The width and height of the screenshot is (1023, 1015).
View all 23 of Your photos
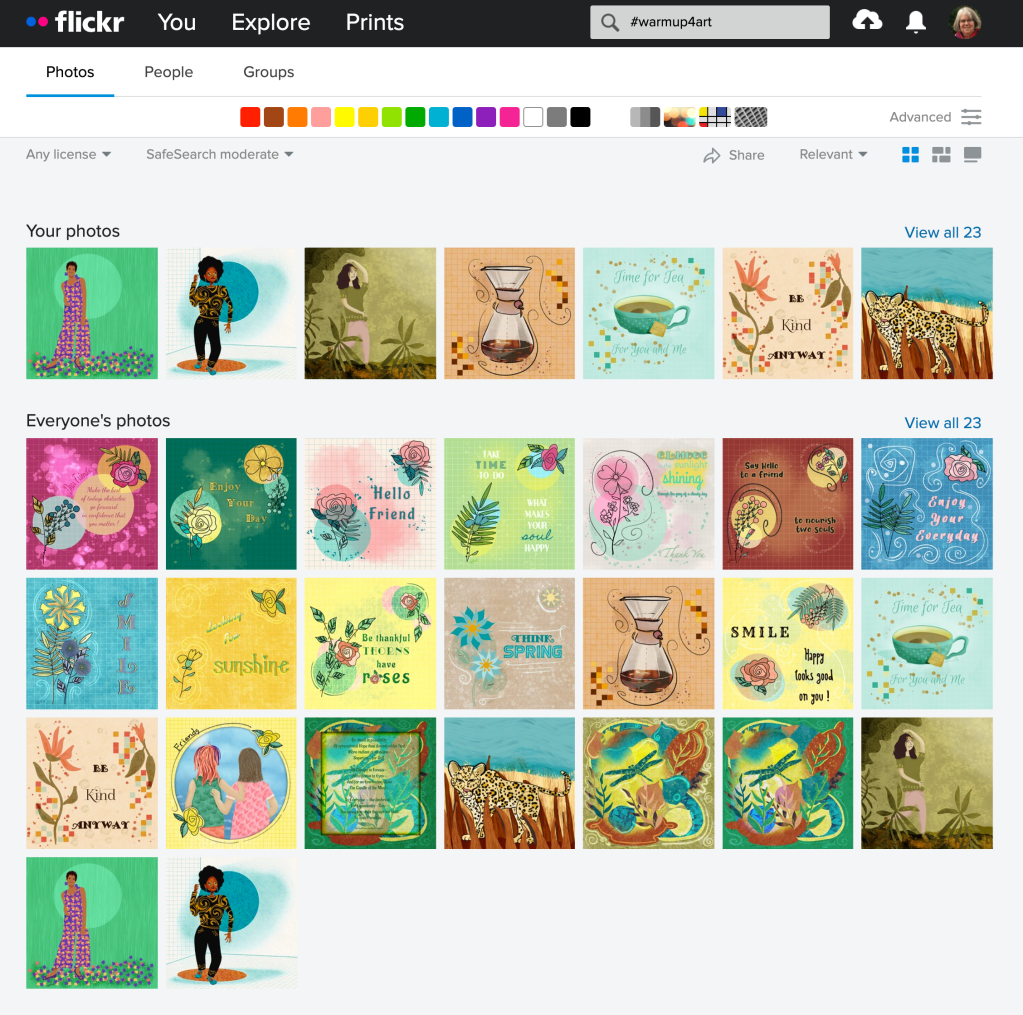click(x=943, y=232)
